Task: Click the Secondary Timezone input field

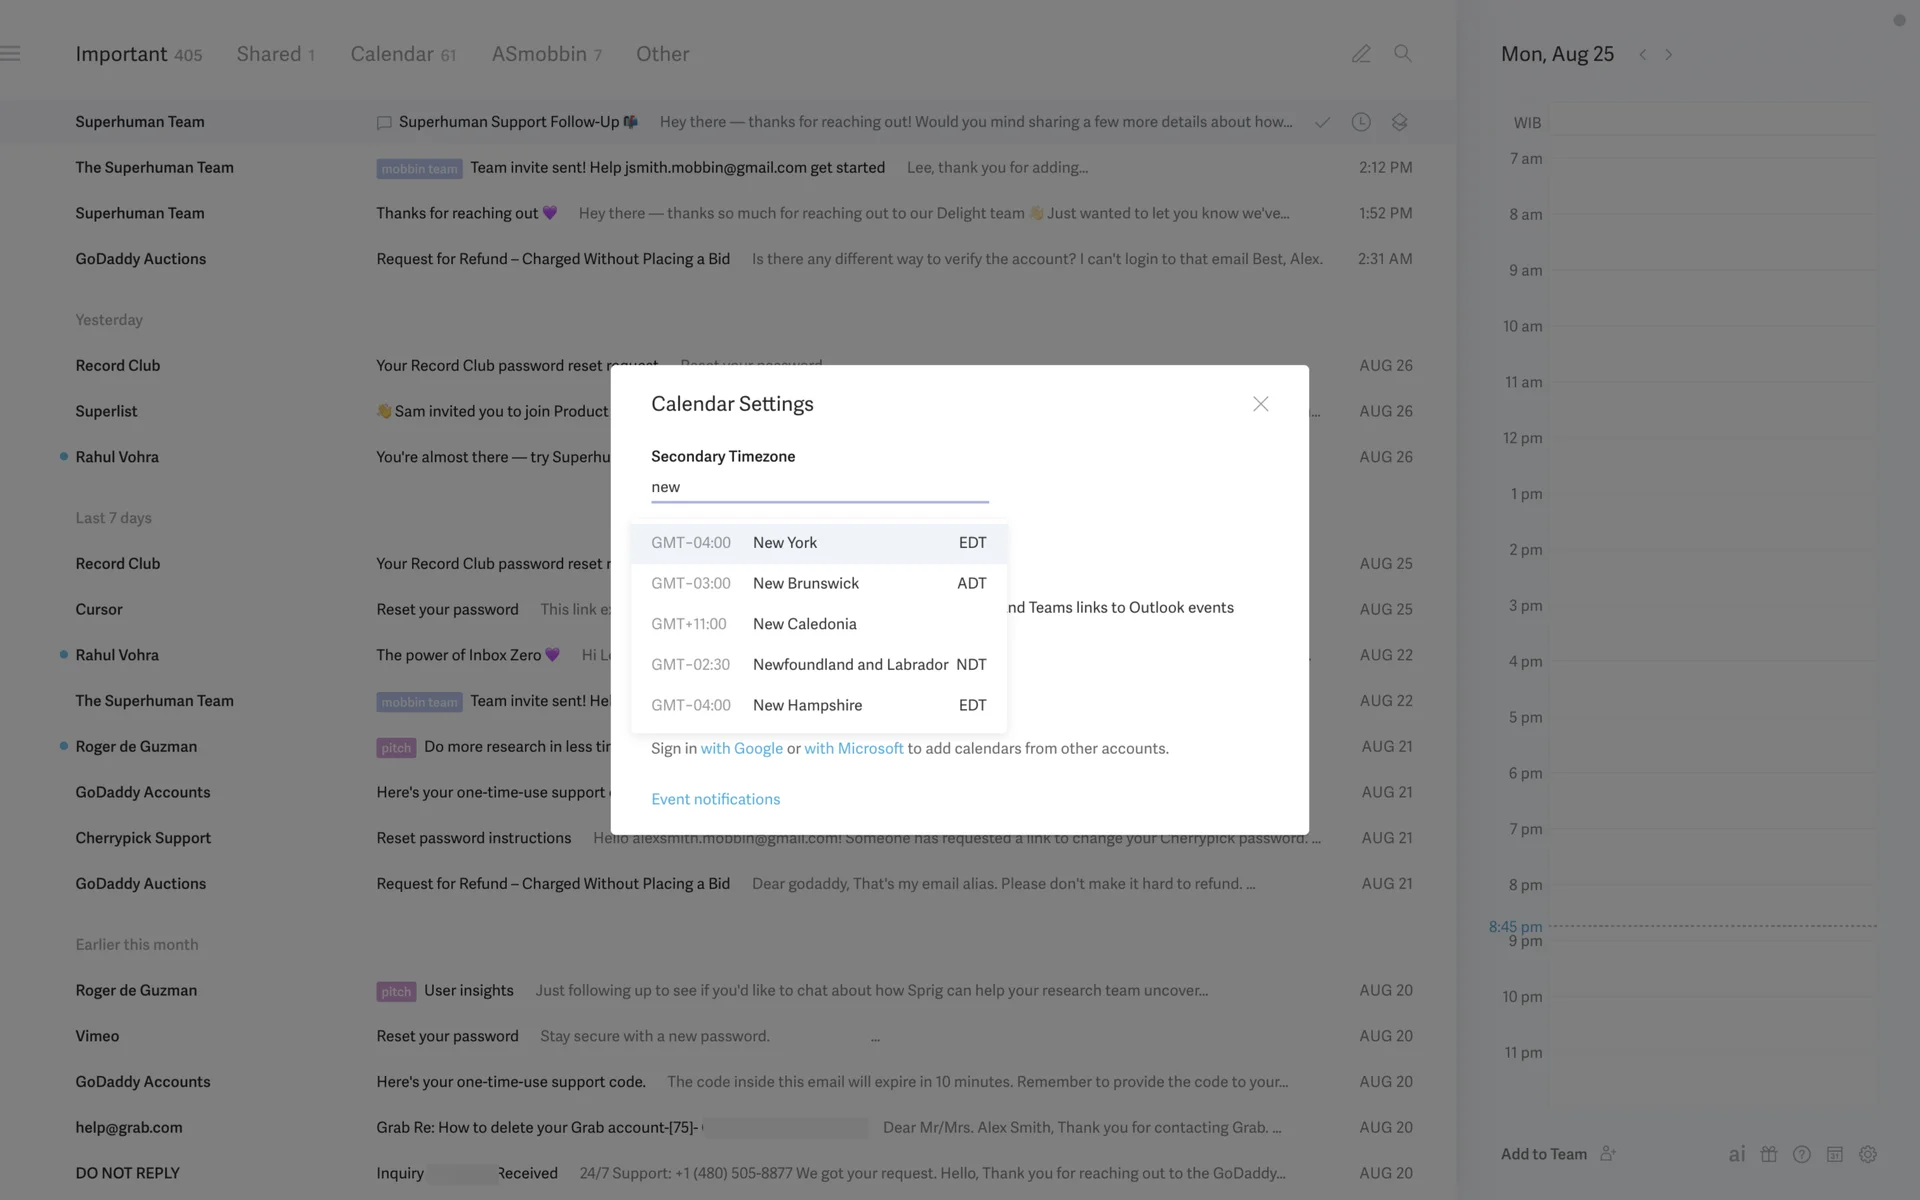Action: click(x=819, y=487)
